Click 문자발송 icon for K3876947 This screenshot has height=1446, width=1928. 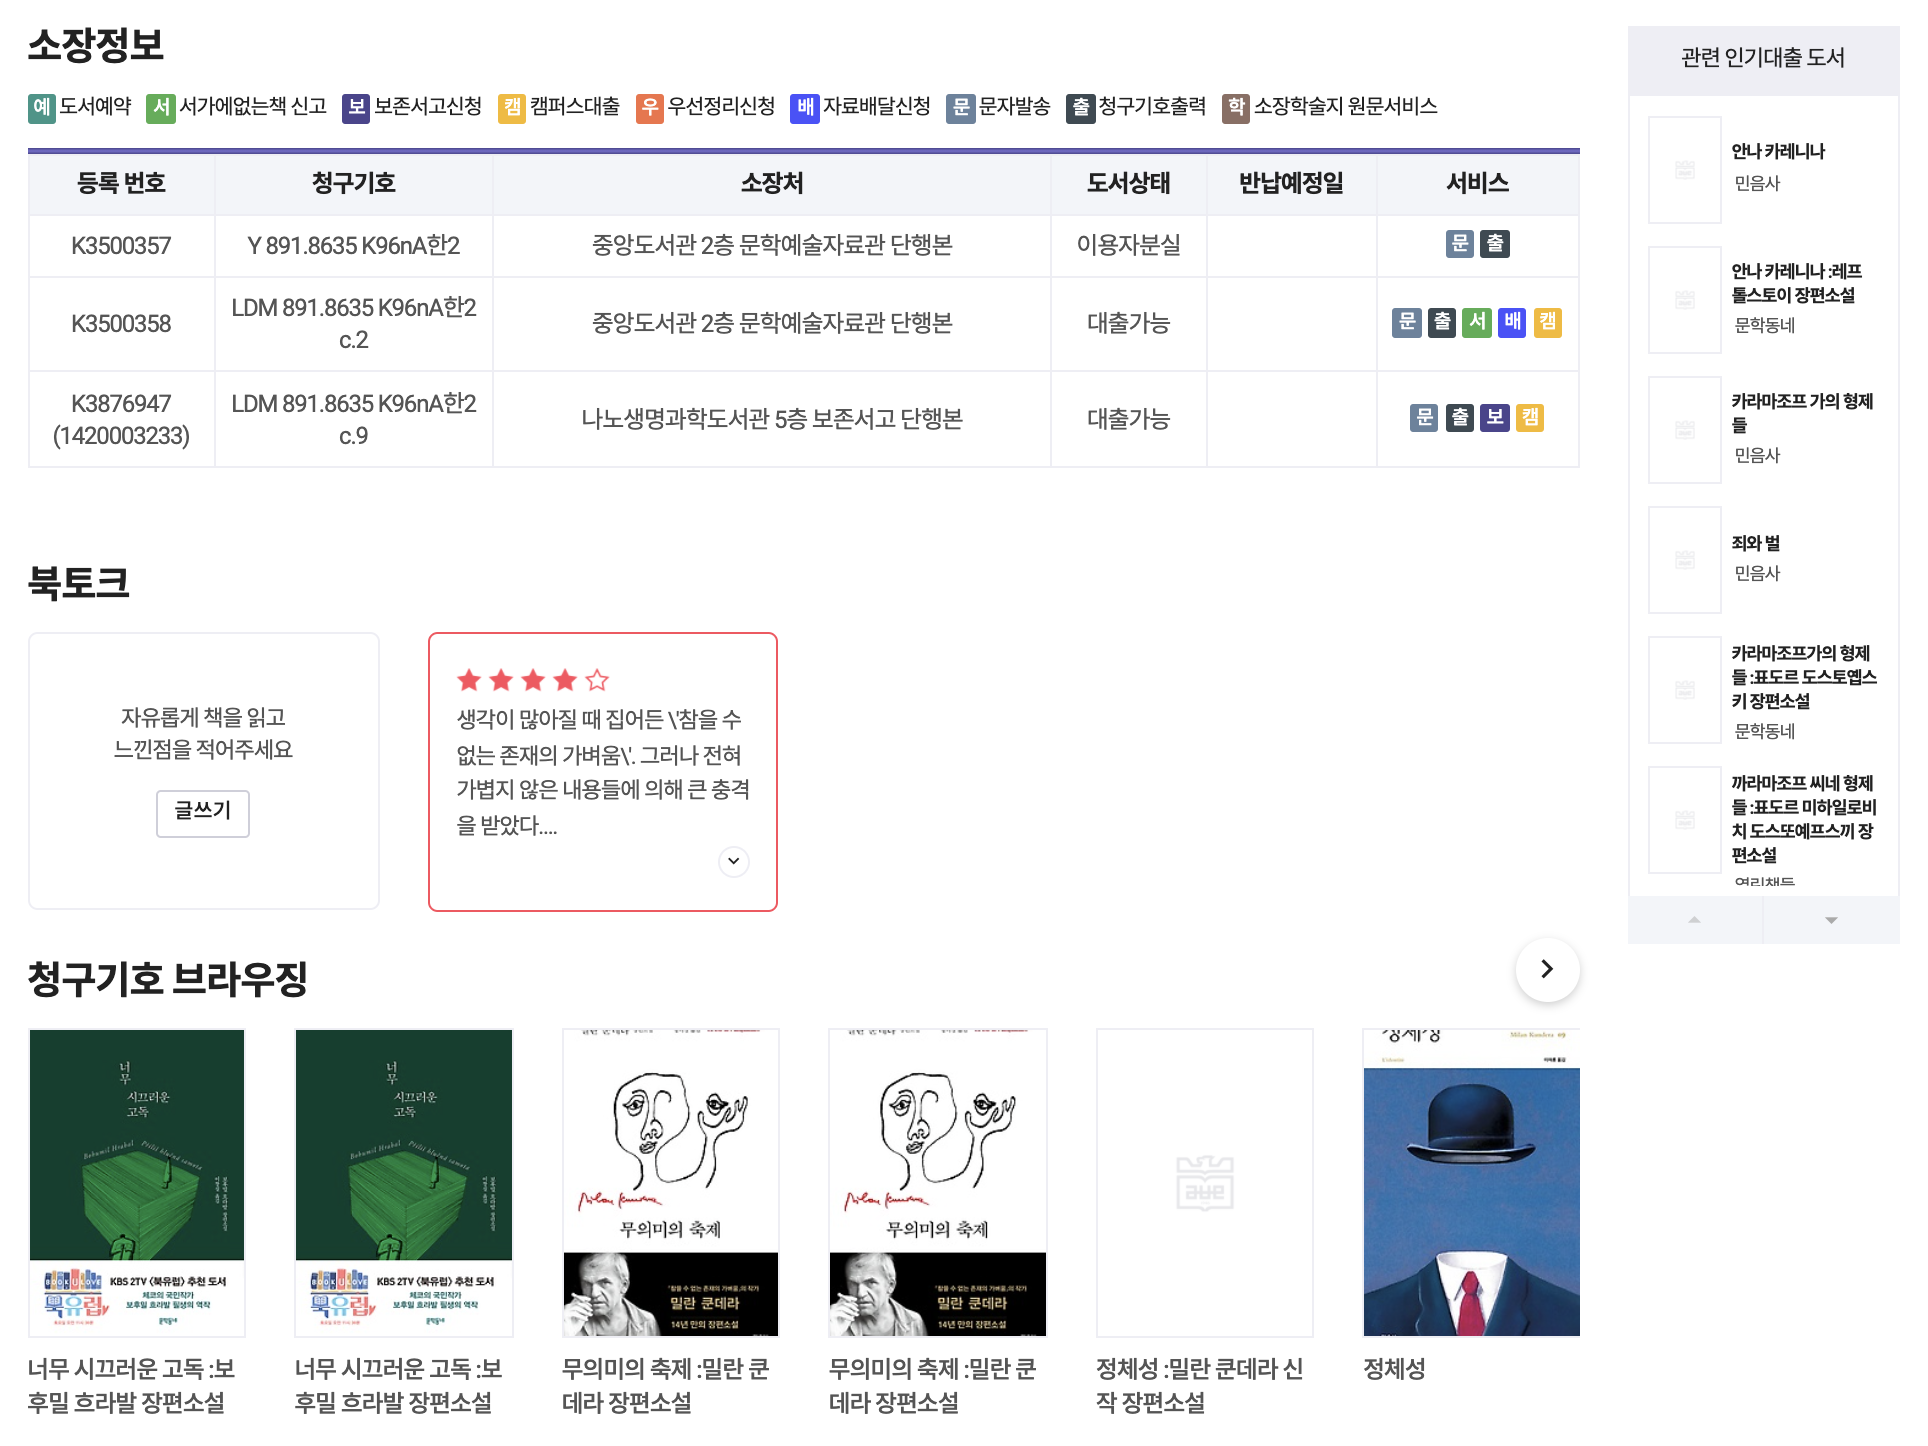[1424, 418]
